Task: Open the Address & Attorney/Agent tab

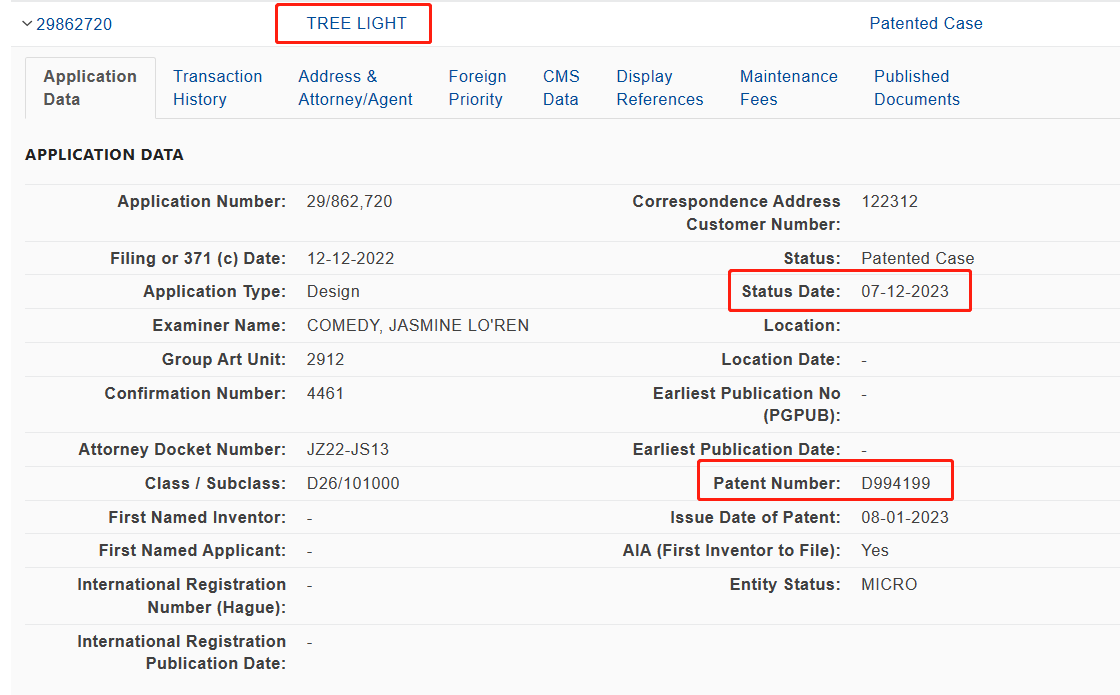Action: [x=355, y=88]
